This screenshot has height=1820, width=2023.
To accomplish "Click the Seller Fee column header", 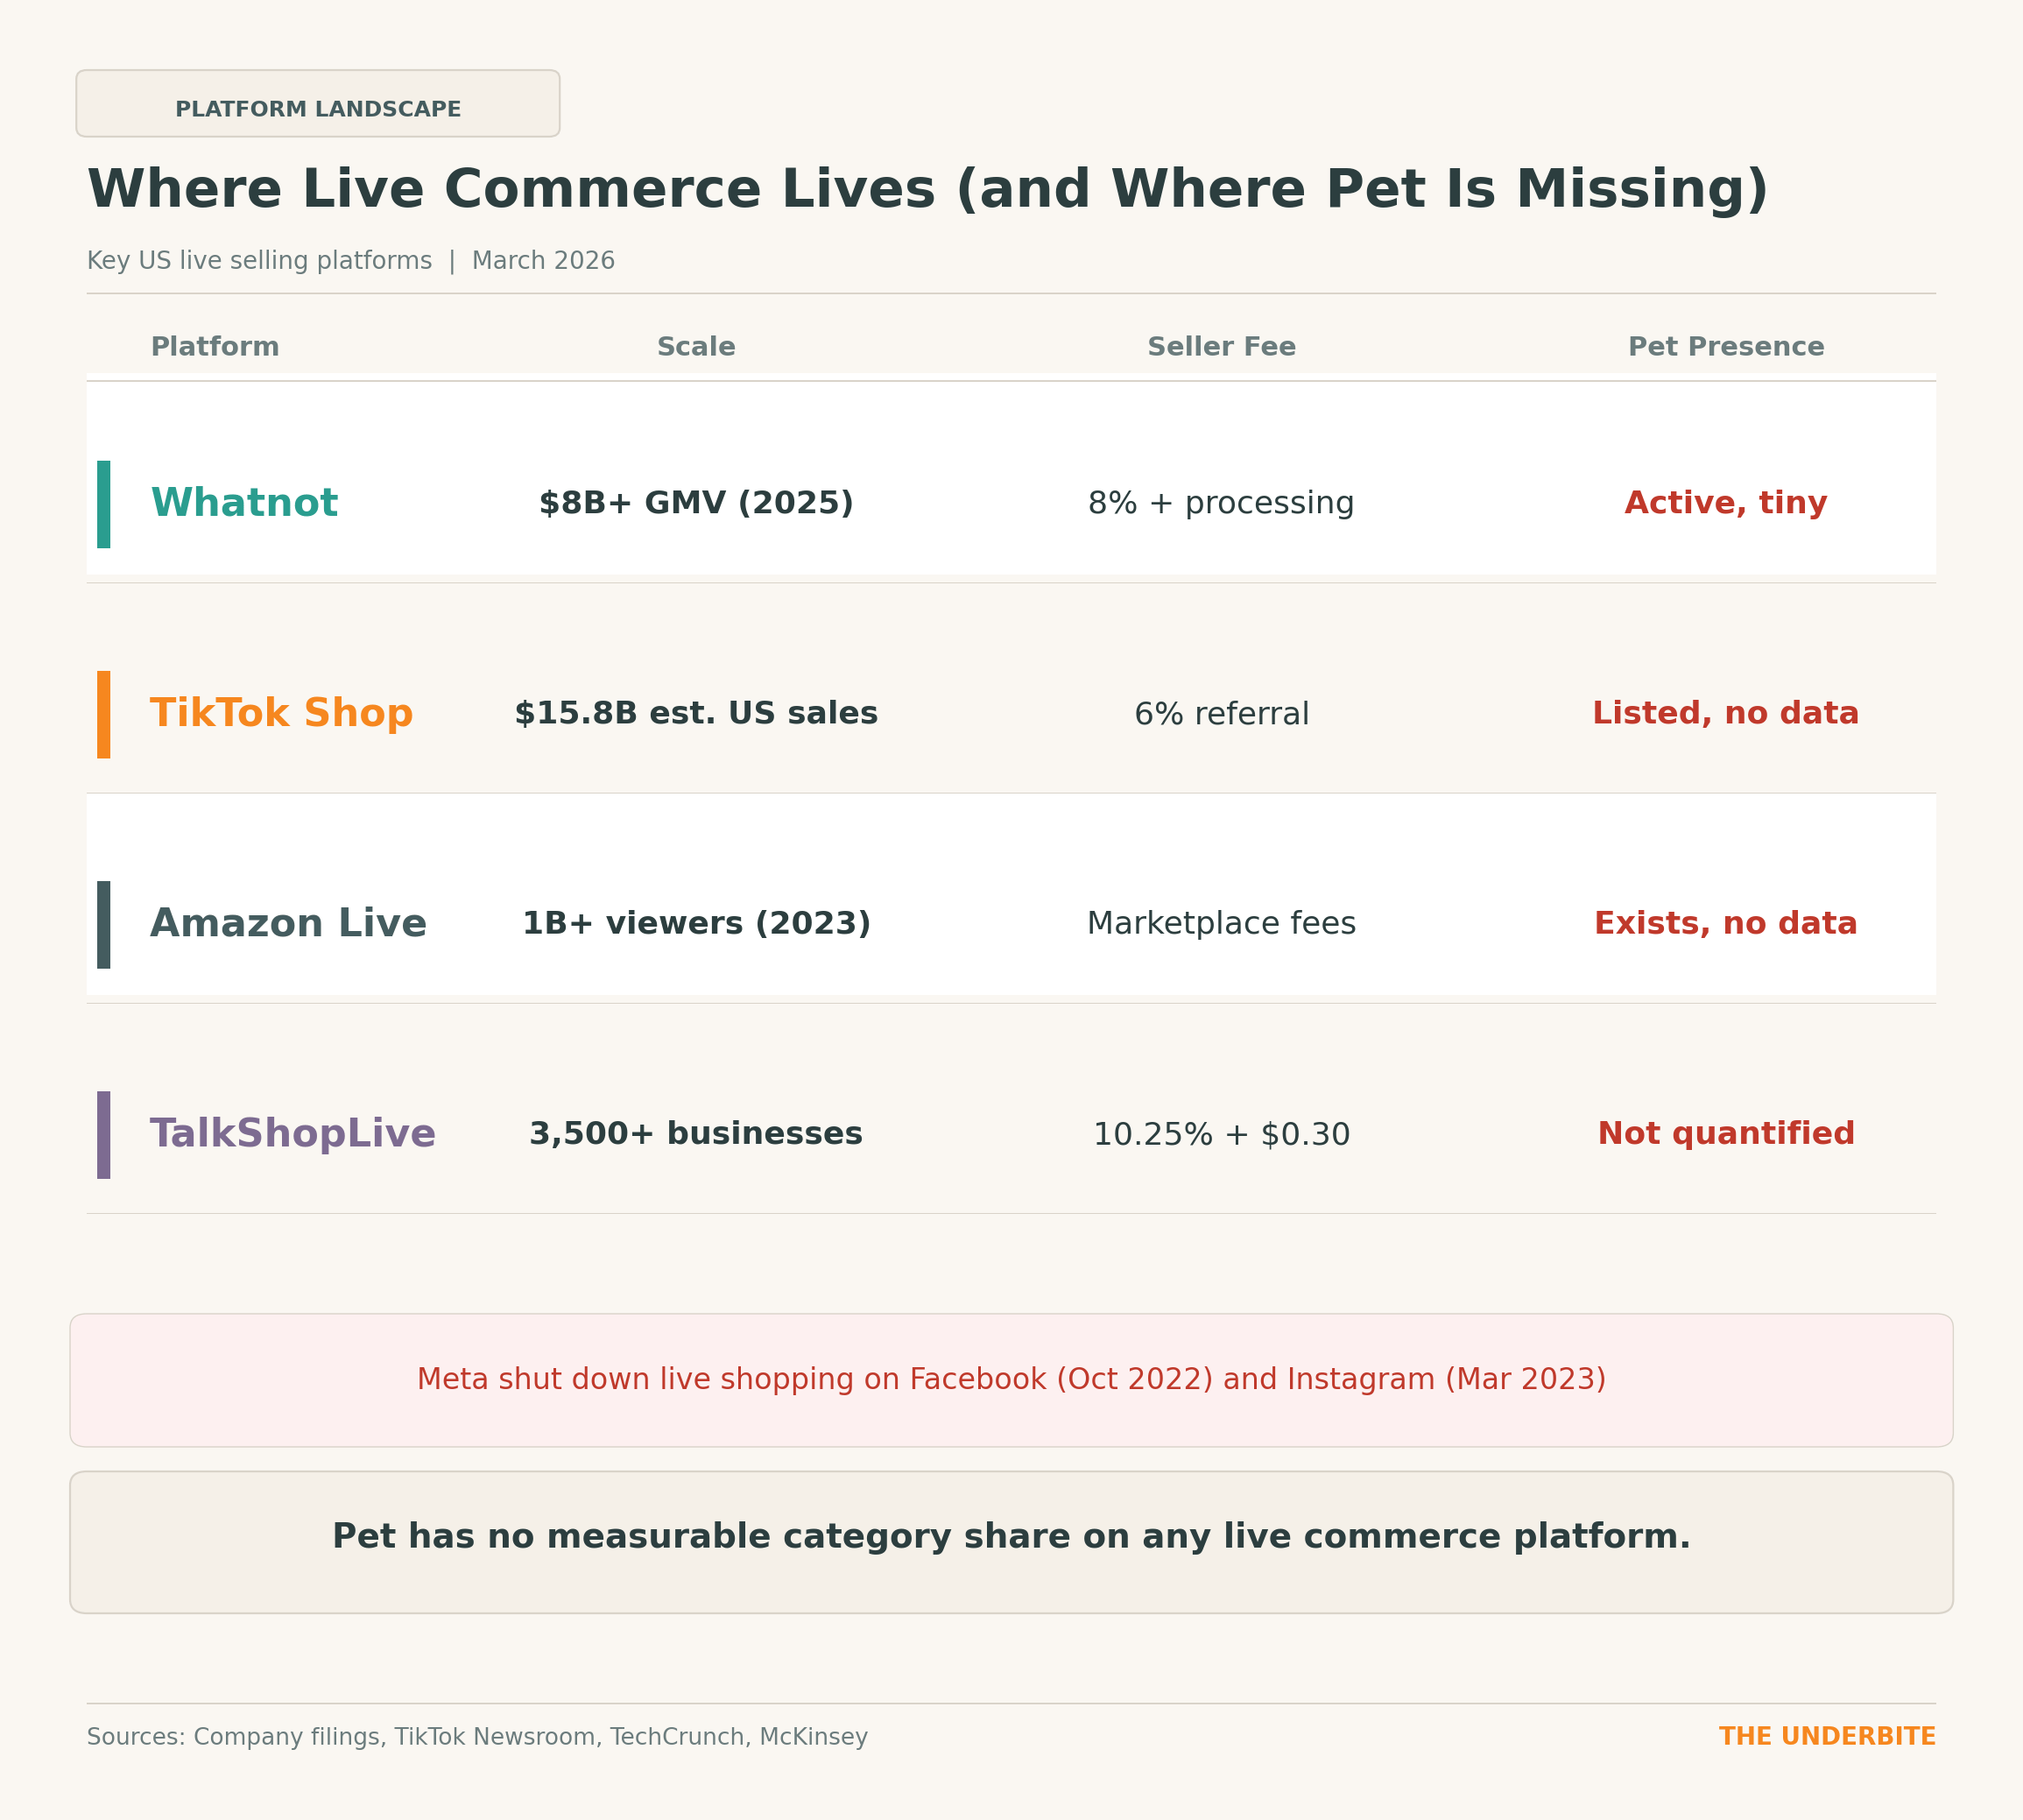I will 1221,347.
